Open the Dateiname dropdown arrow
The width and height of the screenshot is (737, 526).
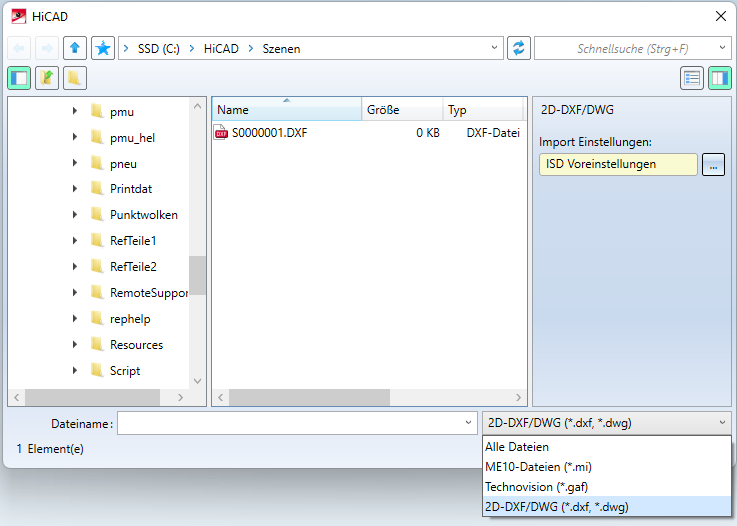click(x=468, y=423)
